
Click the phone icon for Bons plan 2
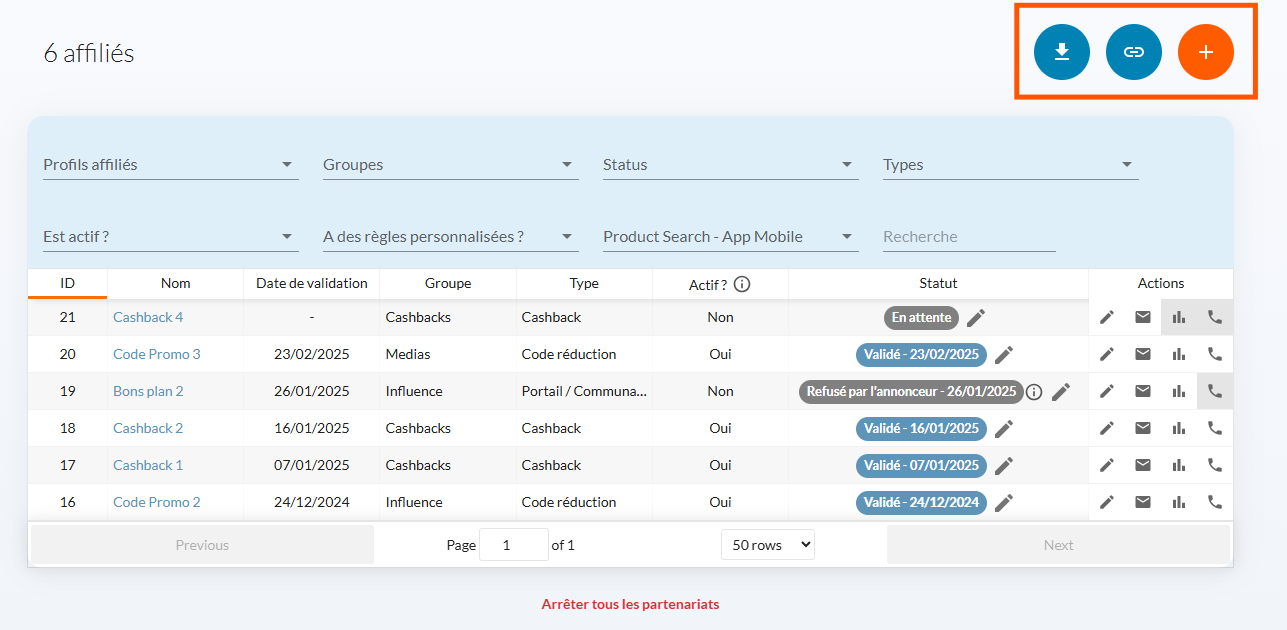coord(1215,391)
